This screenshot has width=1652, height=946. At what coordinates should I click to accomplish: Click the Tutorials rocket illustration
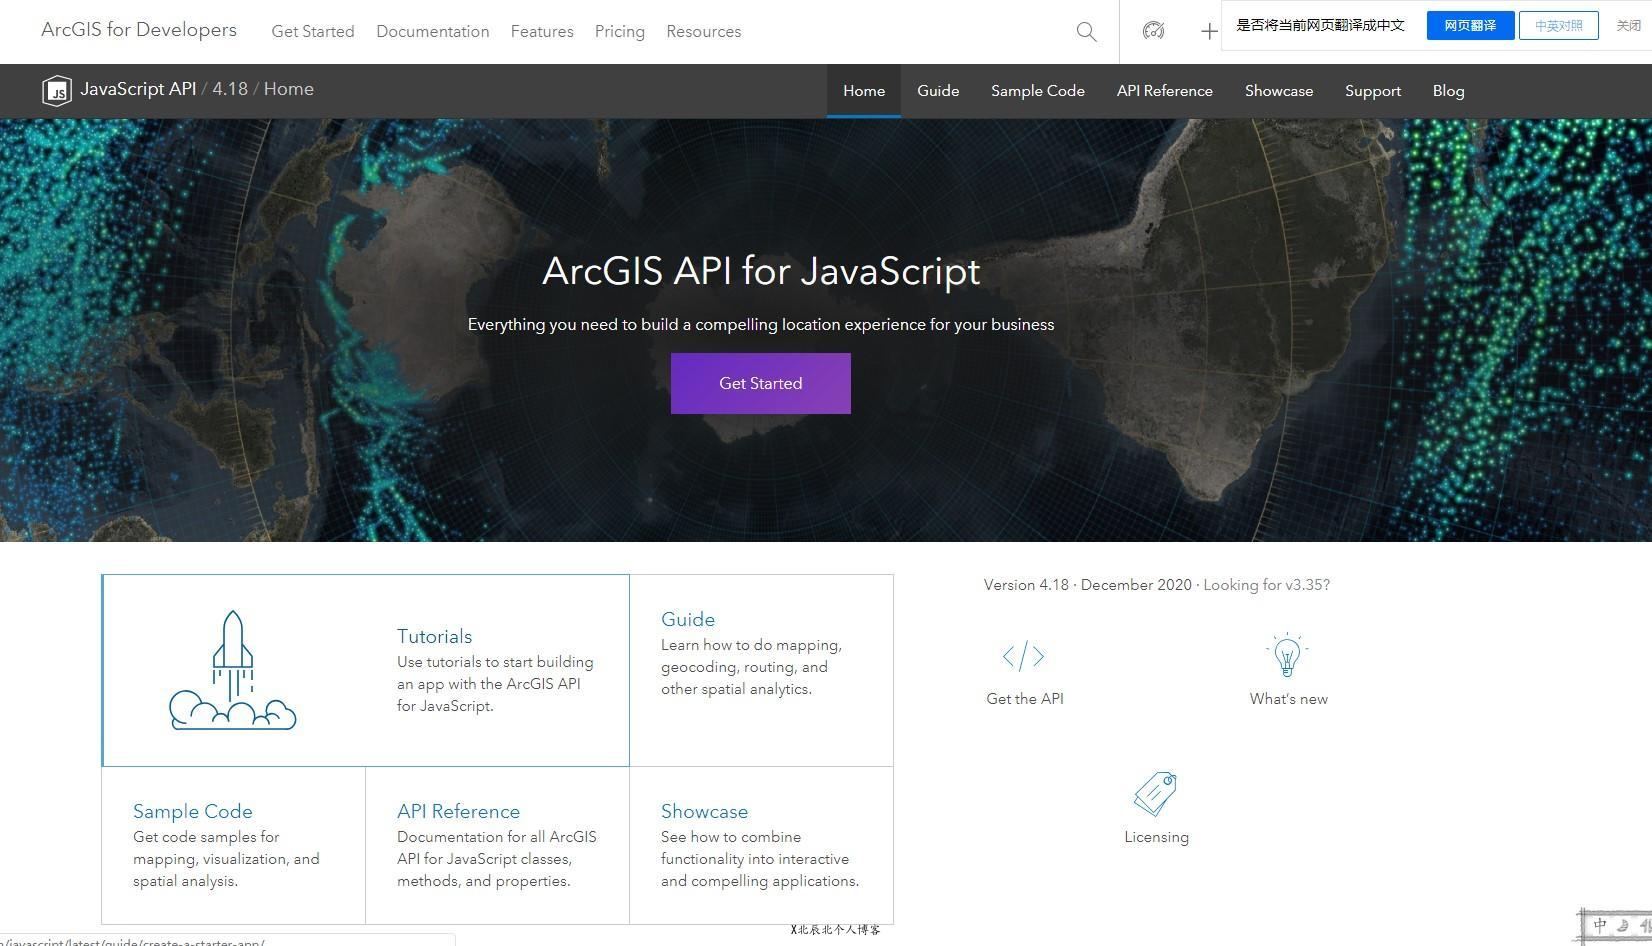tap(233, 670)
